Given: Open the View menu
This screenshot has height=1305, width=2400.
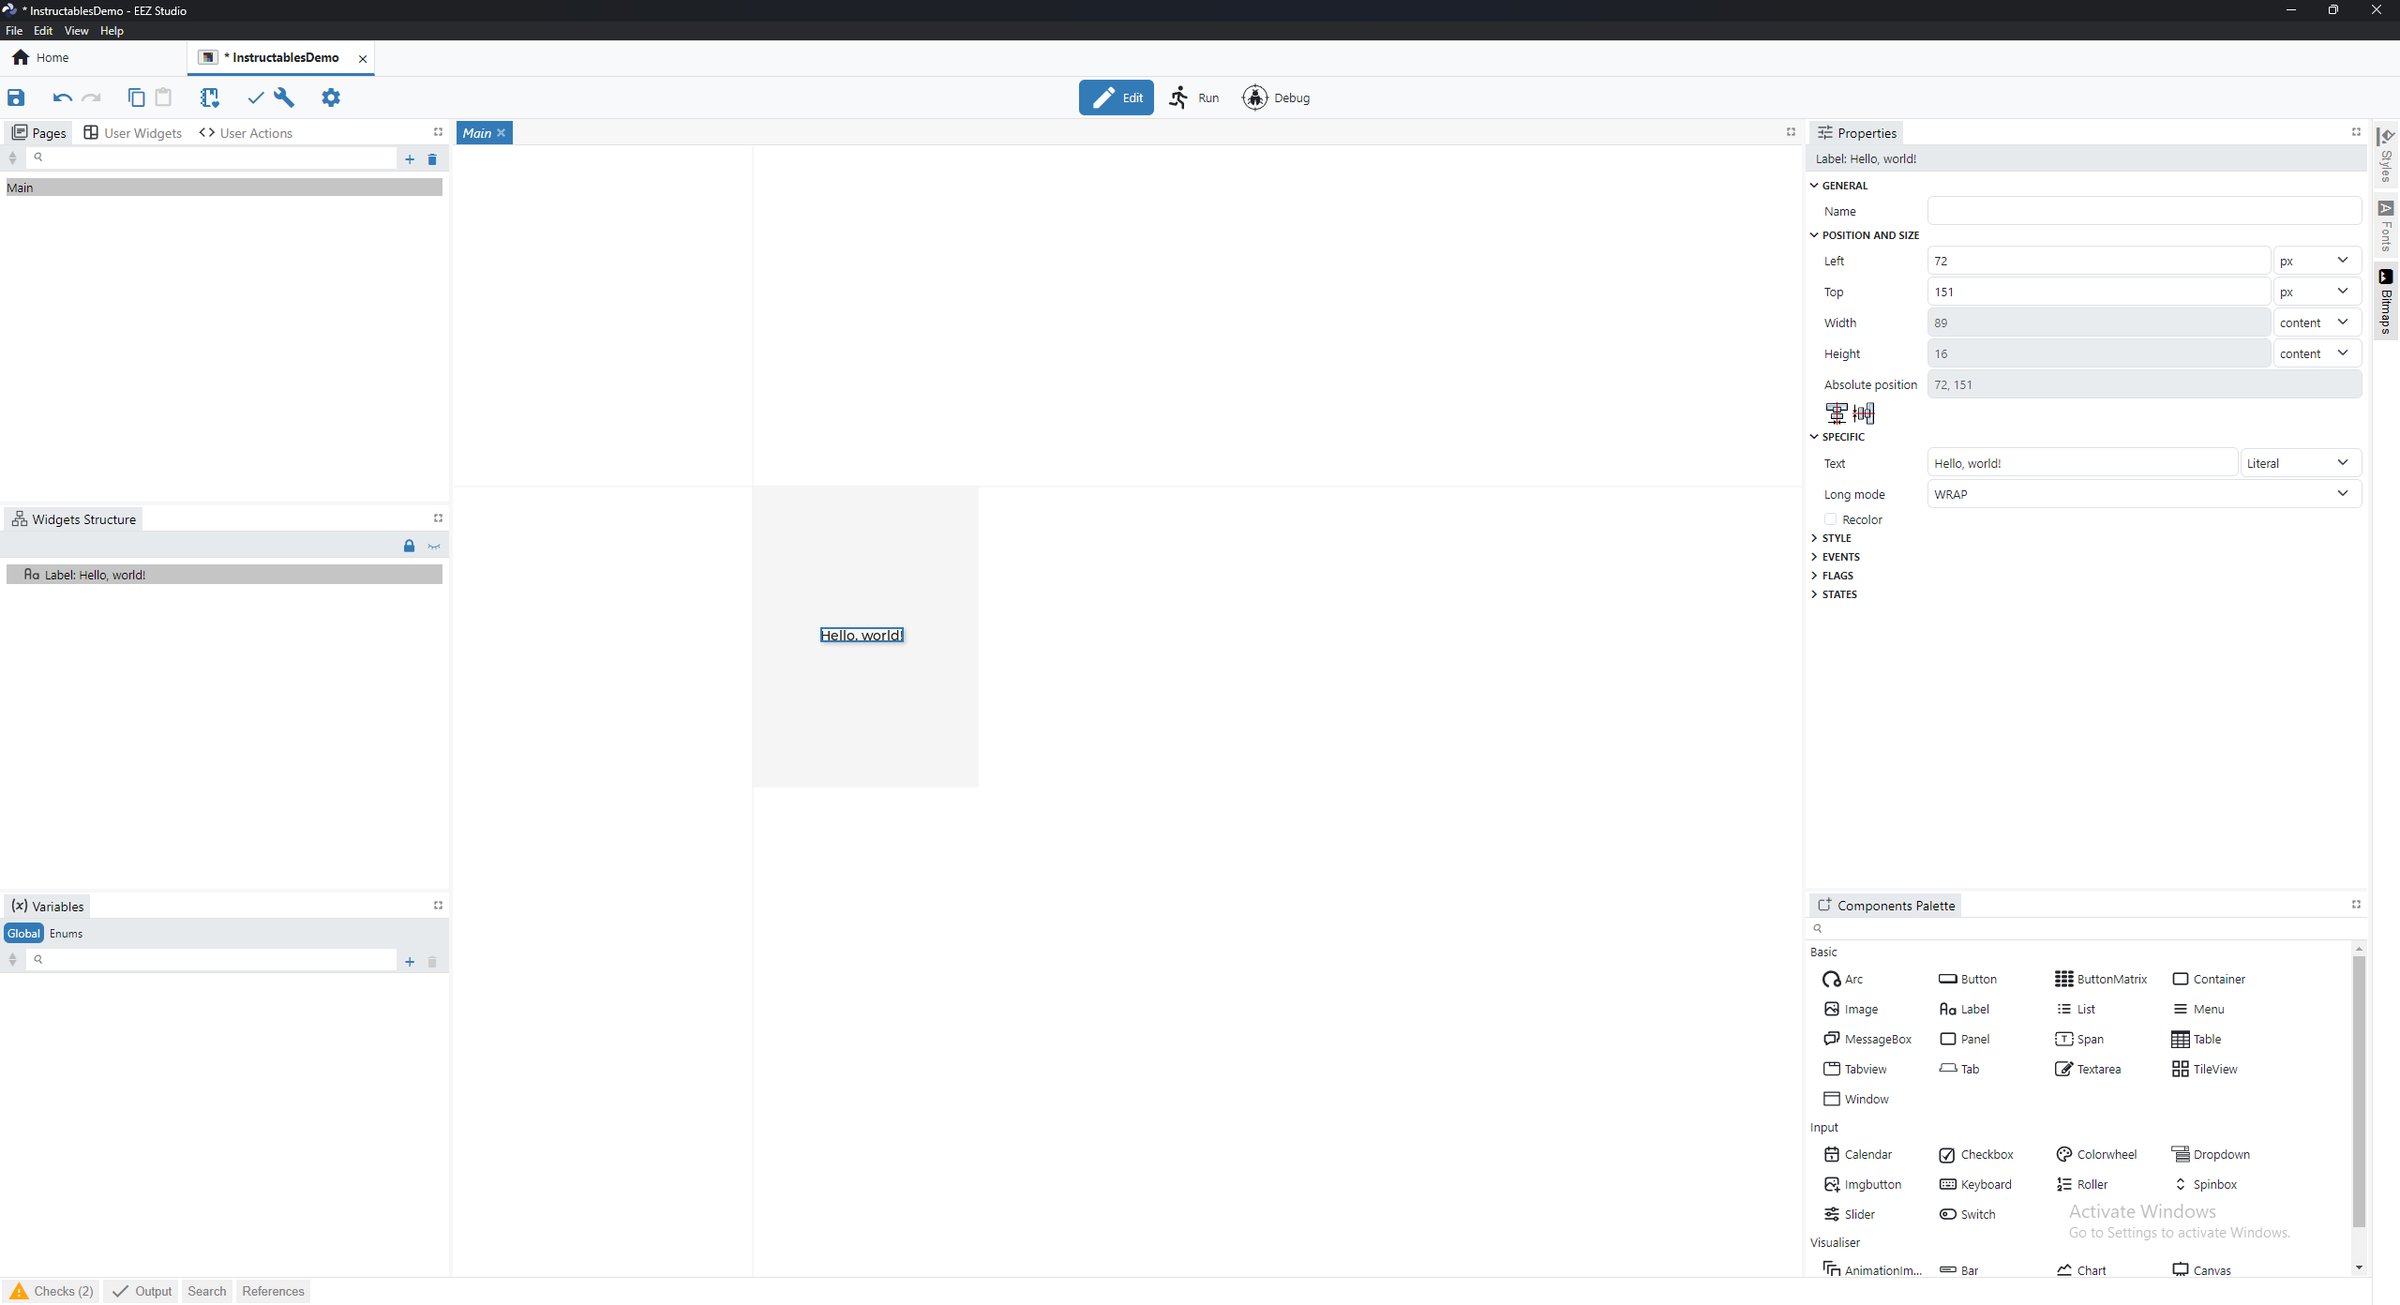Looking at the screenshot, I should click(x=76, y=31).
